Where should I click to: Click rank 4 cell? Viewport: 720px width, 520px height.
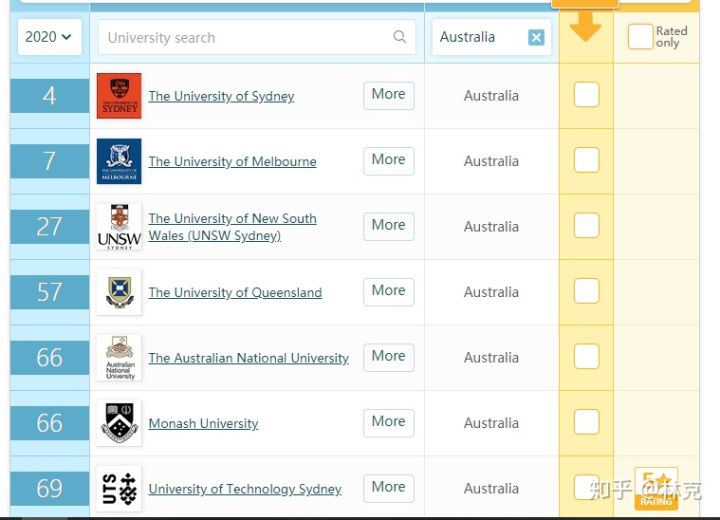click(50, 96)
